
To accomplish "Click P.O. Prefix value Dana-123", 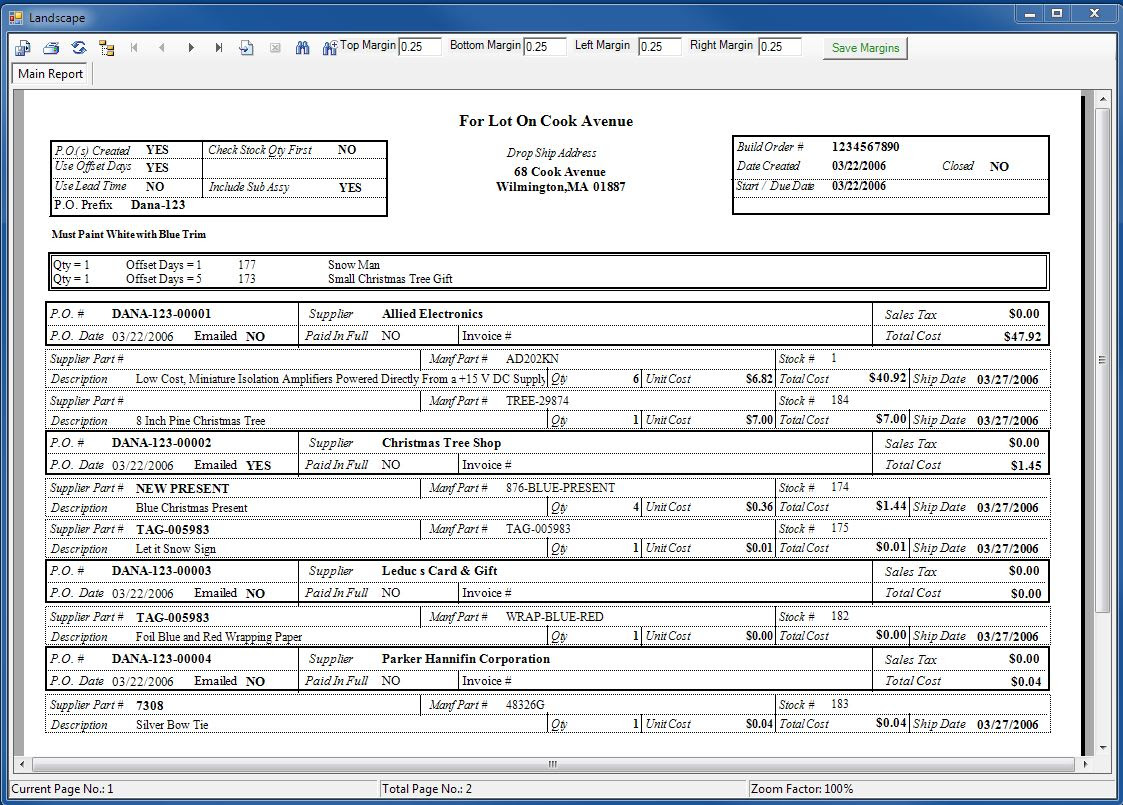I will point(158,205).
